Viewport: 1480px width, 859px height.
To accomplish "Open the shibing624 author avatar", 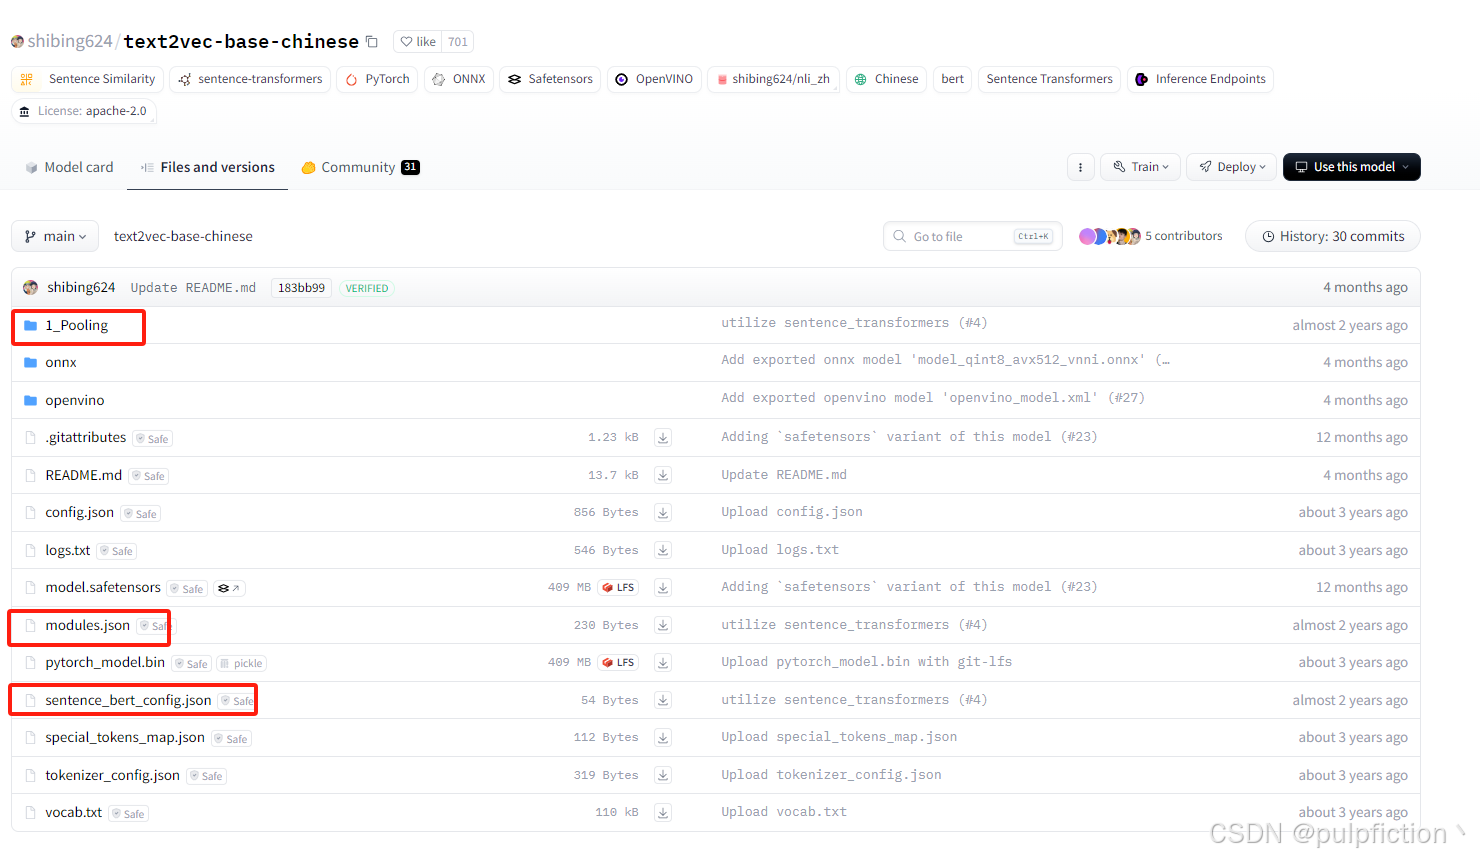I will [17, 42].
